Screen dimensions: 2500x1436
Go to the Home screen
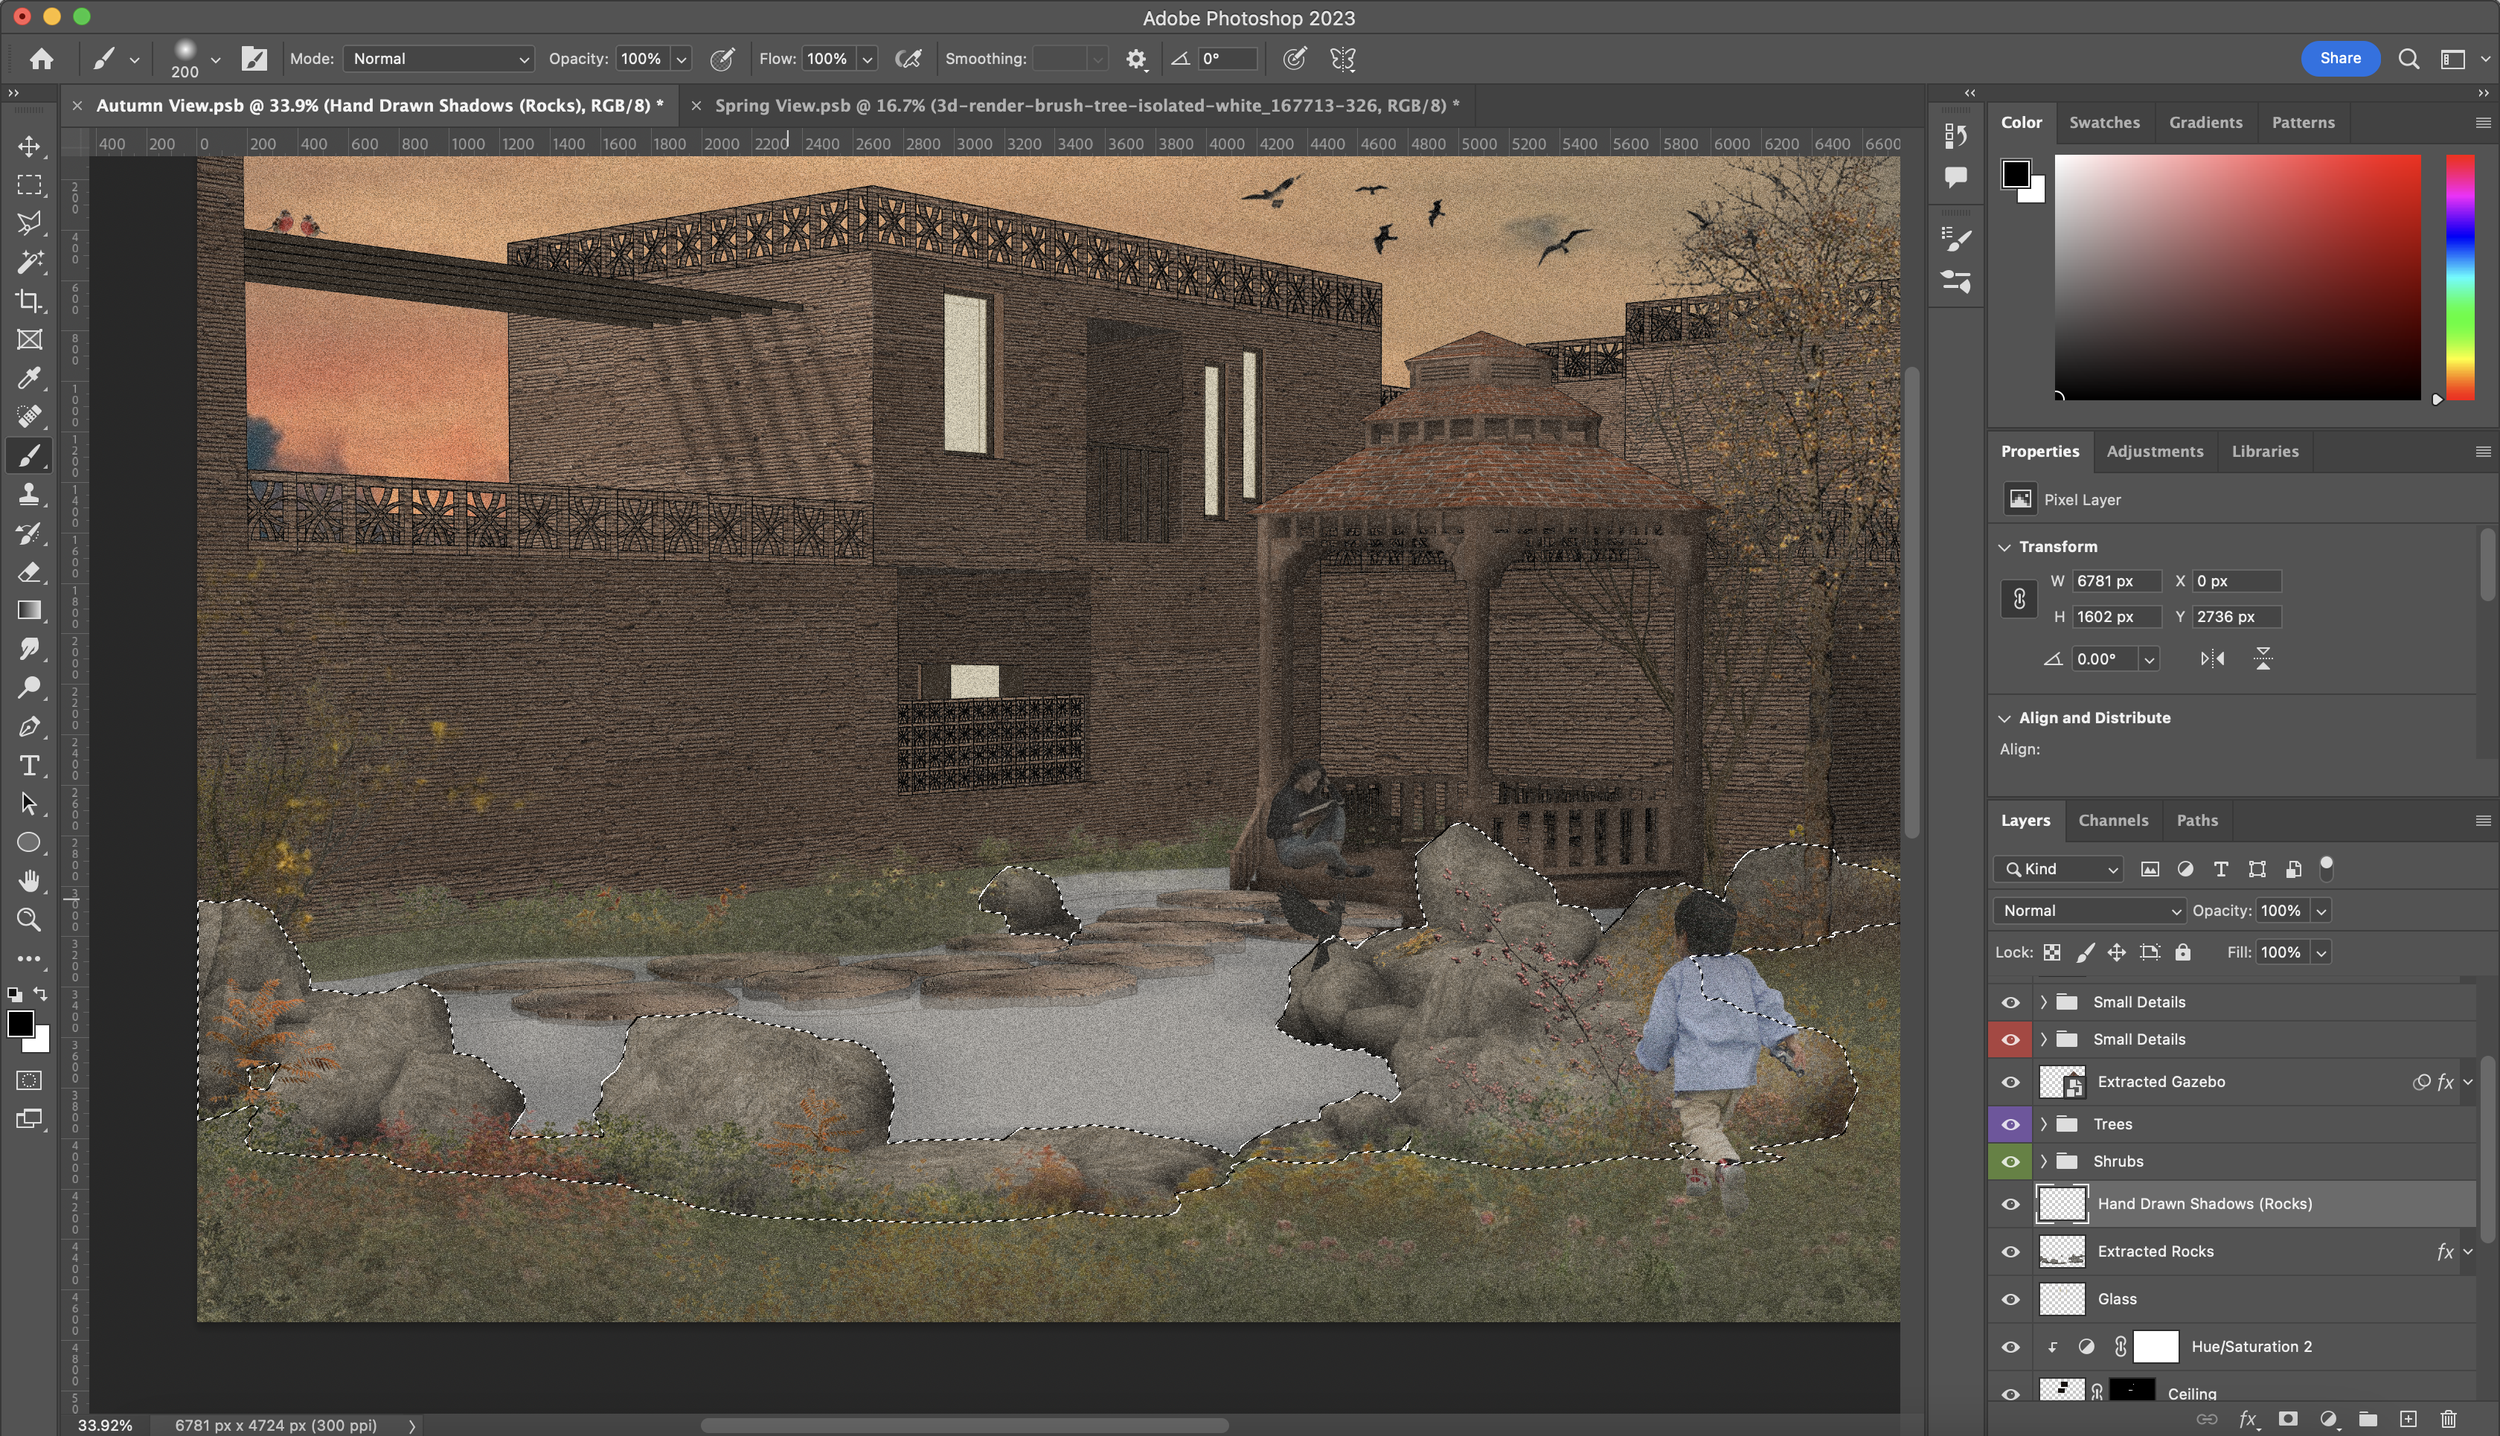(41, 59)
